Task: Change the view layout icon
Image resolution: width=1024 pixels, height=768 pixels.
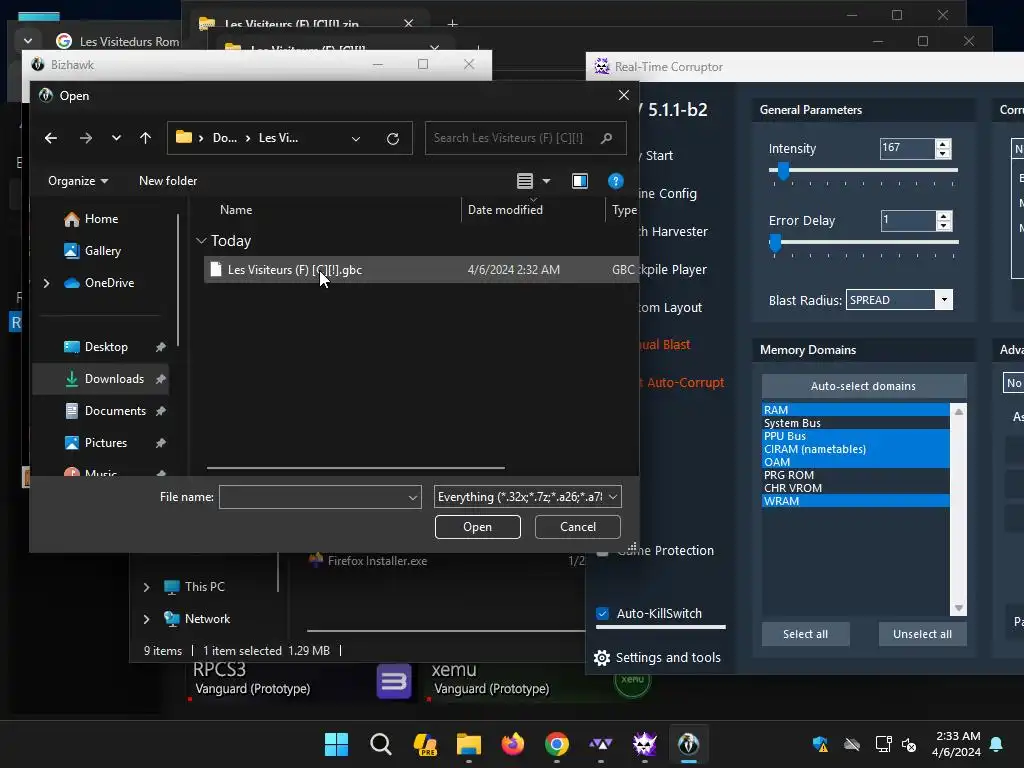Action: tap(525, 181)
